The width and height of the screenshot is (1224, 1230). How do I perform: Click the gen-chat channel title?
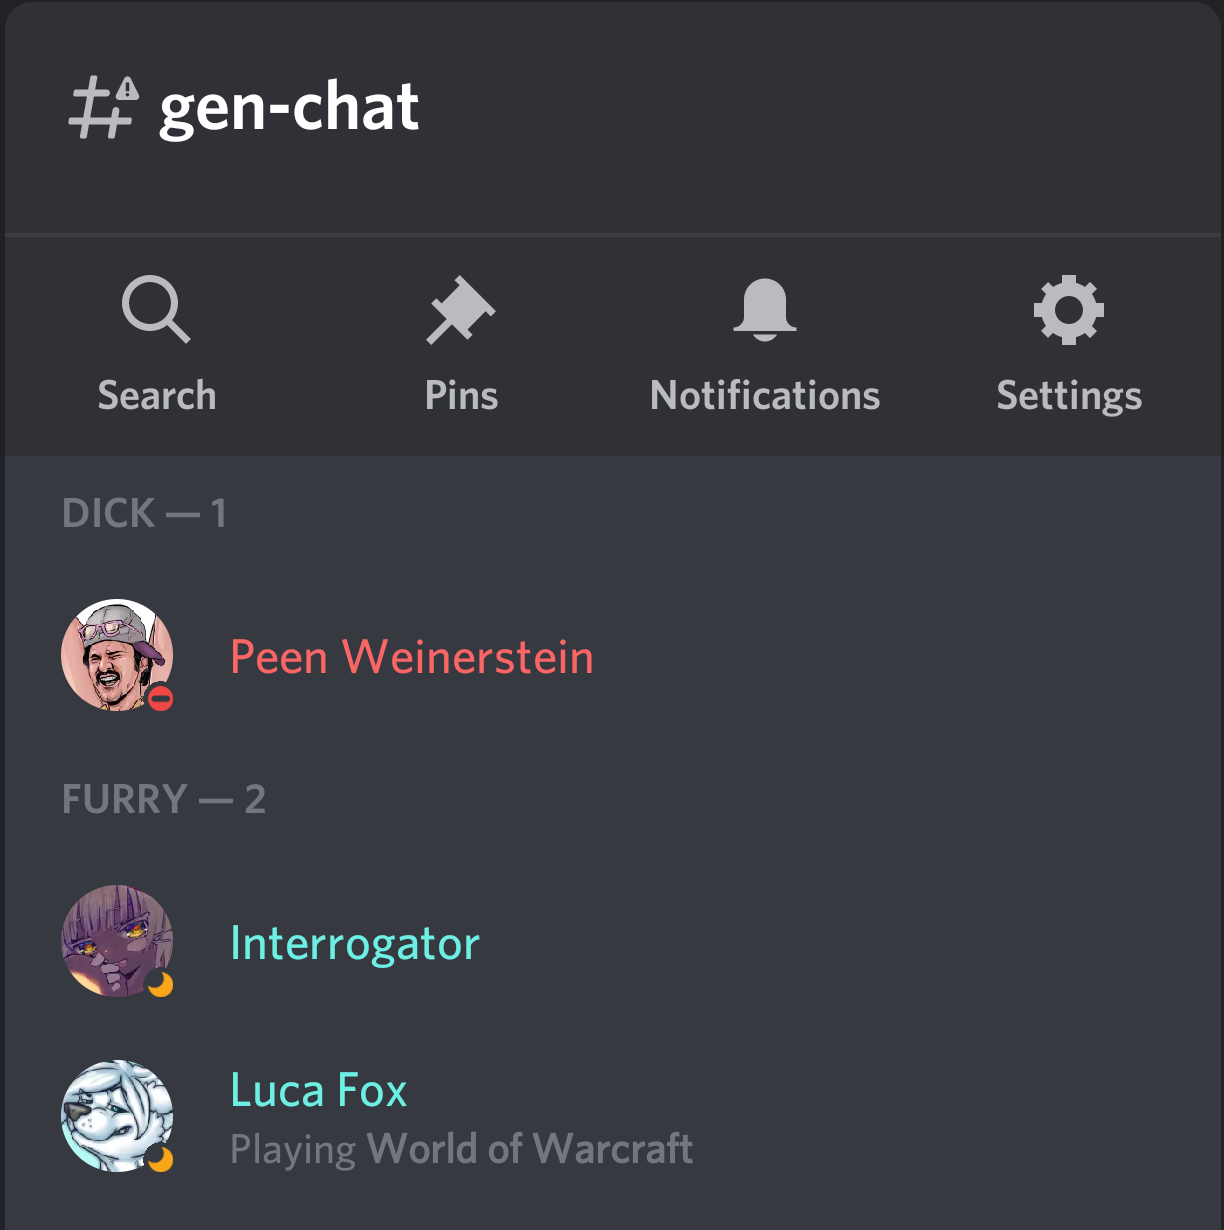click(x=290, y=109)
